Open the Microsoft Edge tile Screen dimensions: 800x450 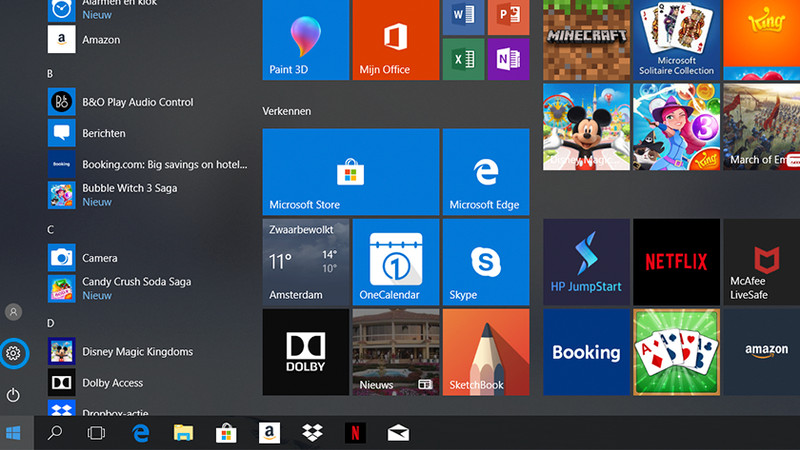[x=486, y=172]
